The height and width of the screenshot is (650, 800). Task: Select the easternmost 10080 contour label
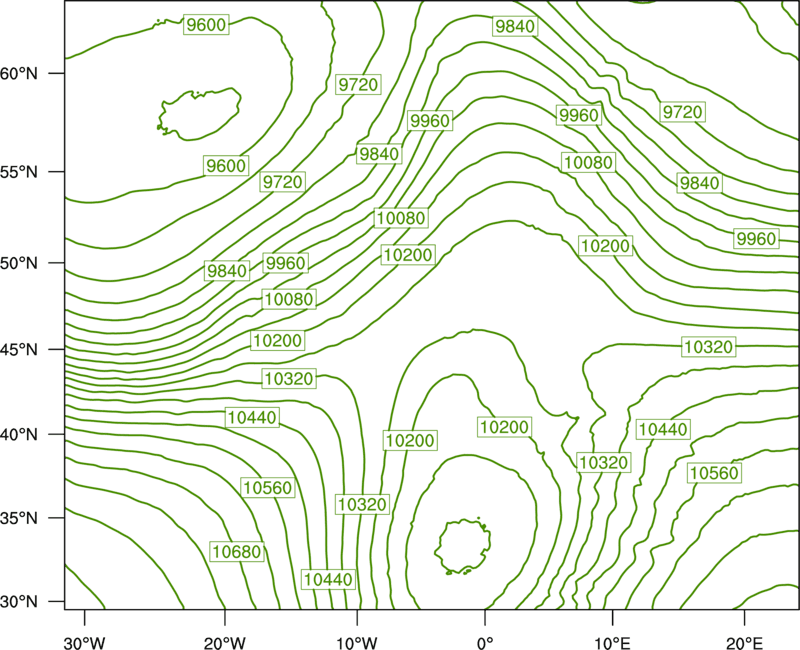pyautogui.click(x=588, y=163)
